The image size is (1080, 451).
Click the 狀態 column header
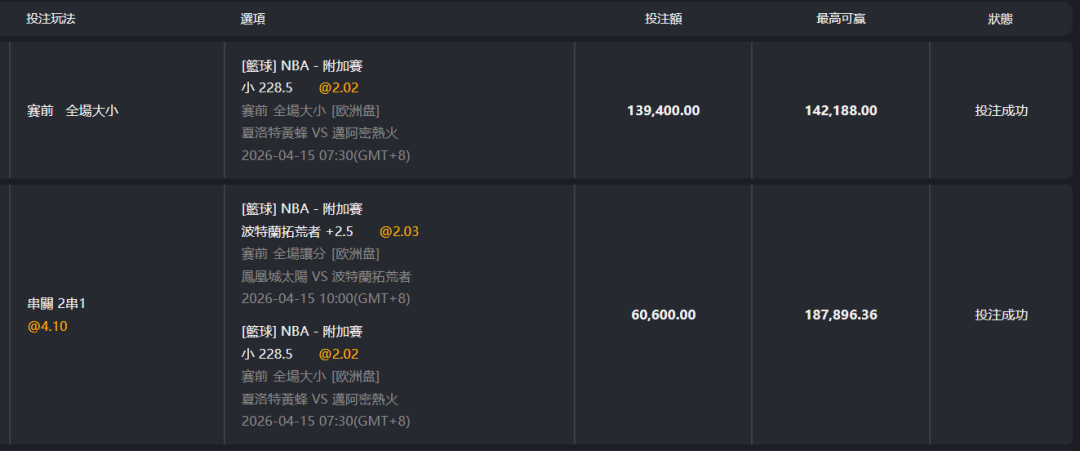pyautogui.click(x=1000, y=19)
